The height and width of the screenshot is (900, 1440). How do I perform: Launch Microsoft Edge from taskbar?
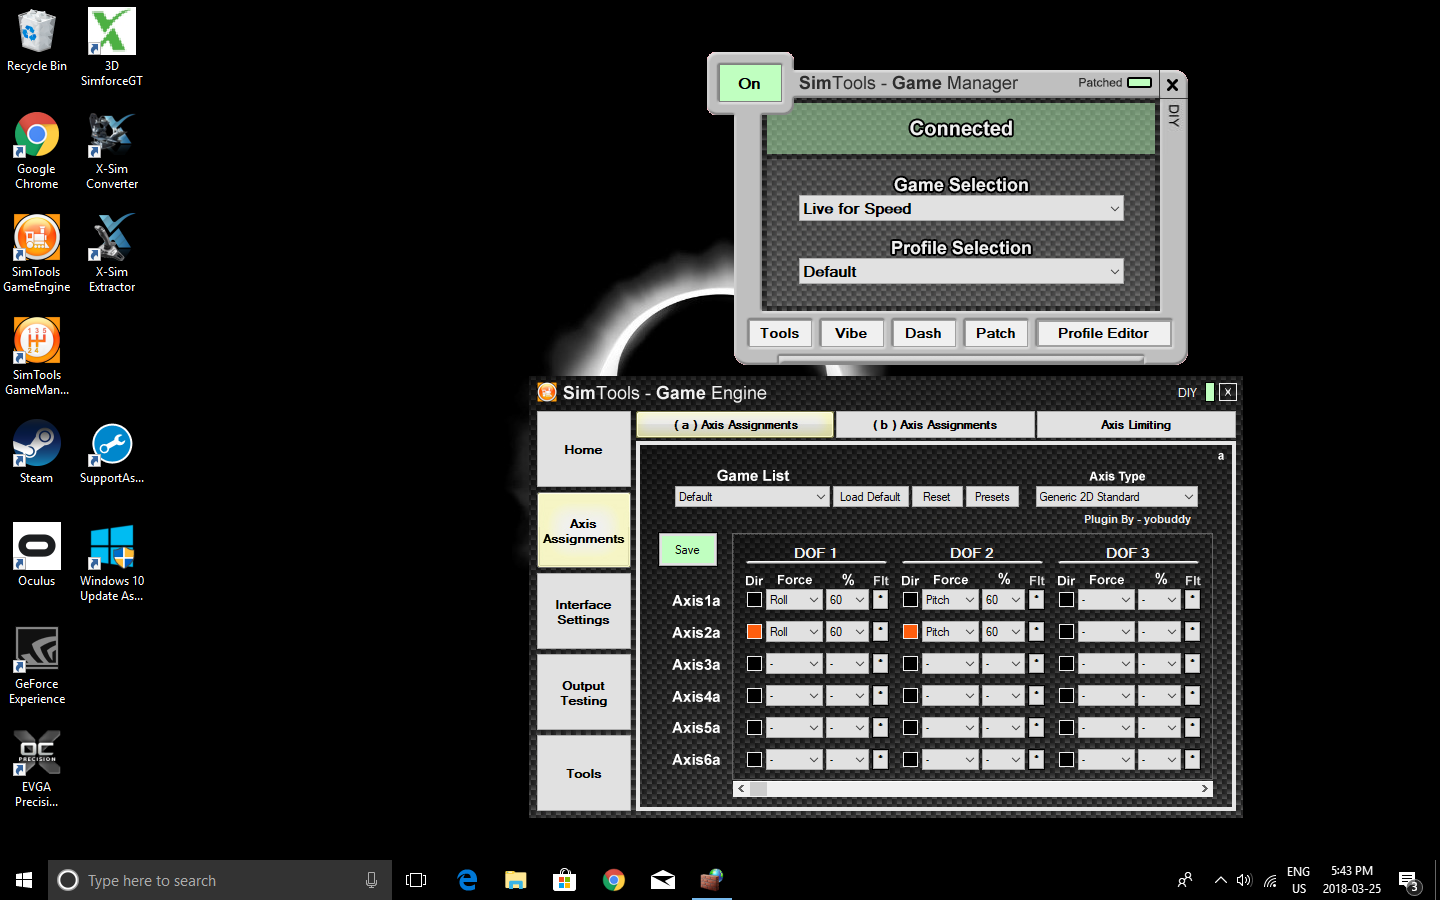467,880
